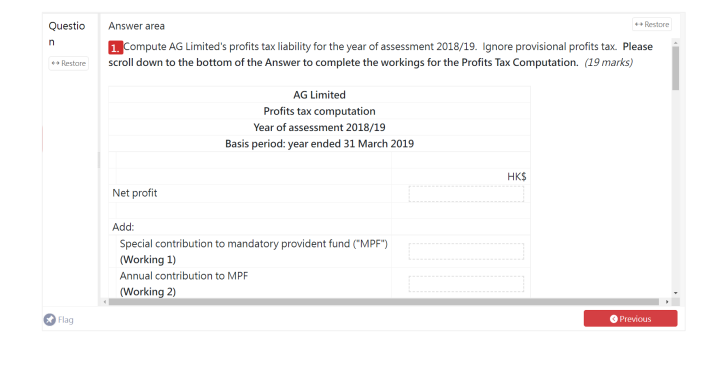Click the red question number 1 badge

pyautogui.click(x=115, y=48)
